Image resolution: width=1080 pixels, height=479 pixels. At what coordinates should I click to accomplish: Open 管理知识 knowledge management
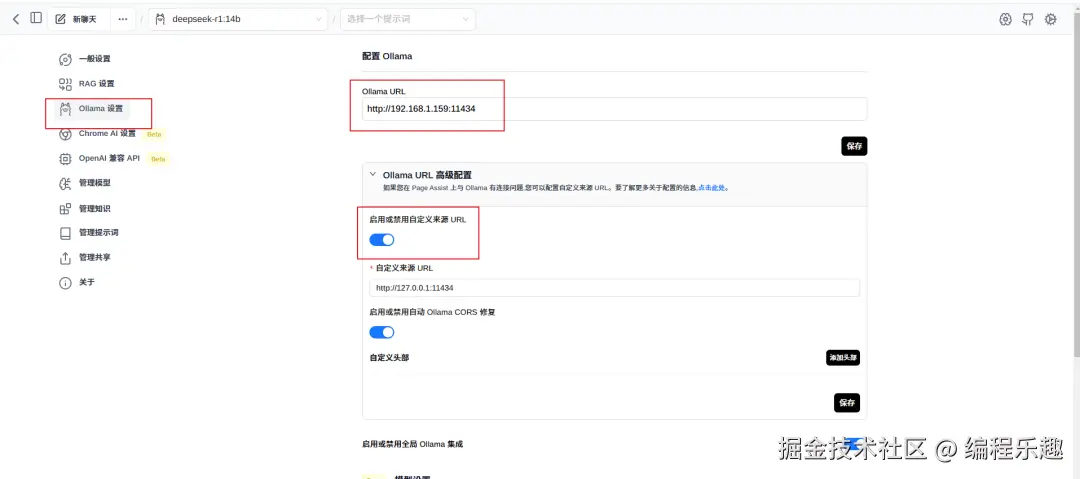pos(85,208)
